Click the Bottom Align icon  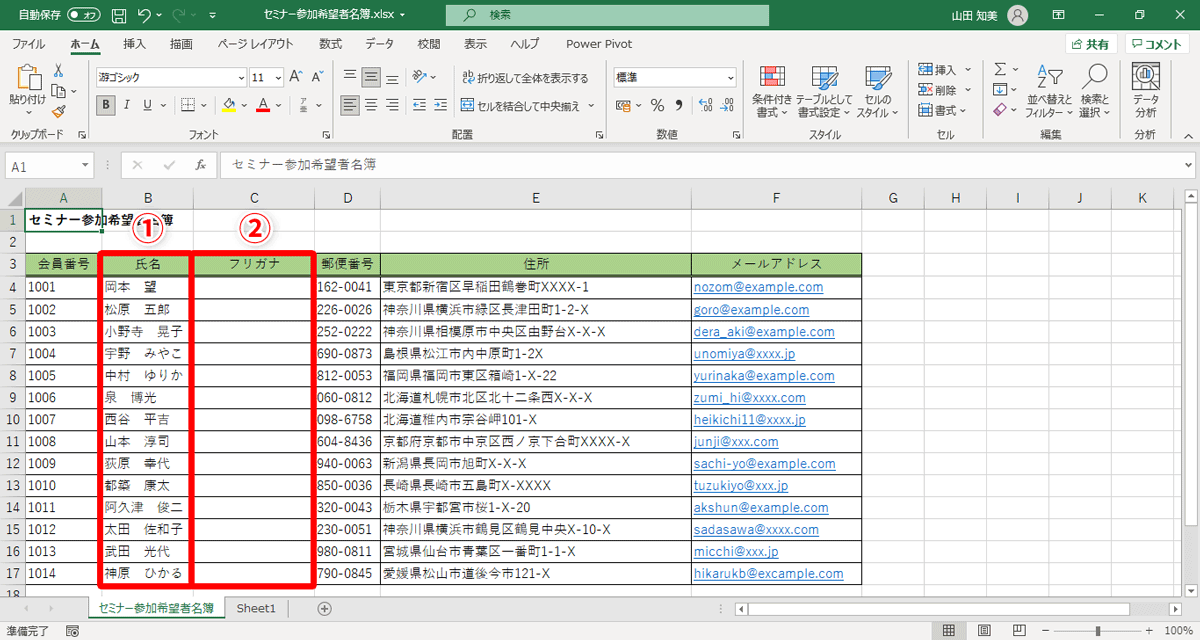(392, 77)
